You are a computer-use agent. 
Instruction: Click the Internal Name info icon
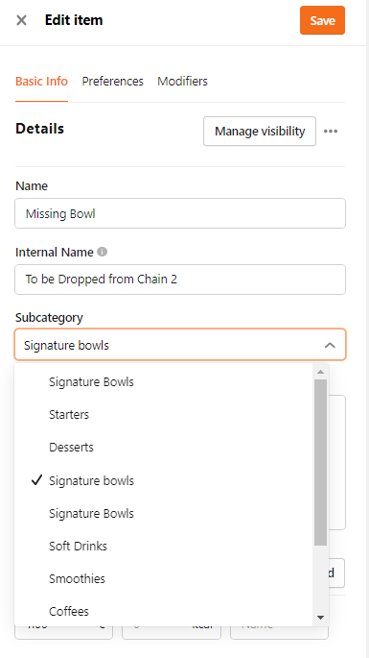click(102, 252)
